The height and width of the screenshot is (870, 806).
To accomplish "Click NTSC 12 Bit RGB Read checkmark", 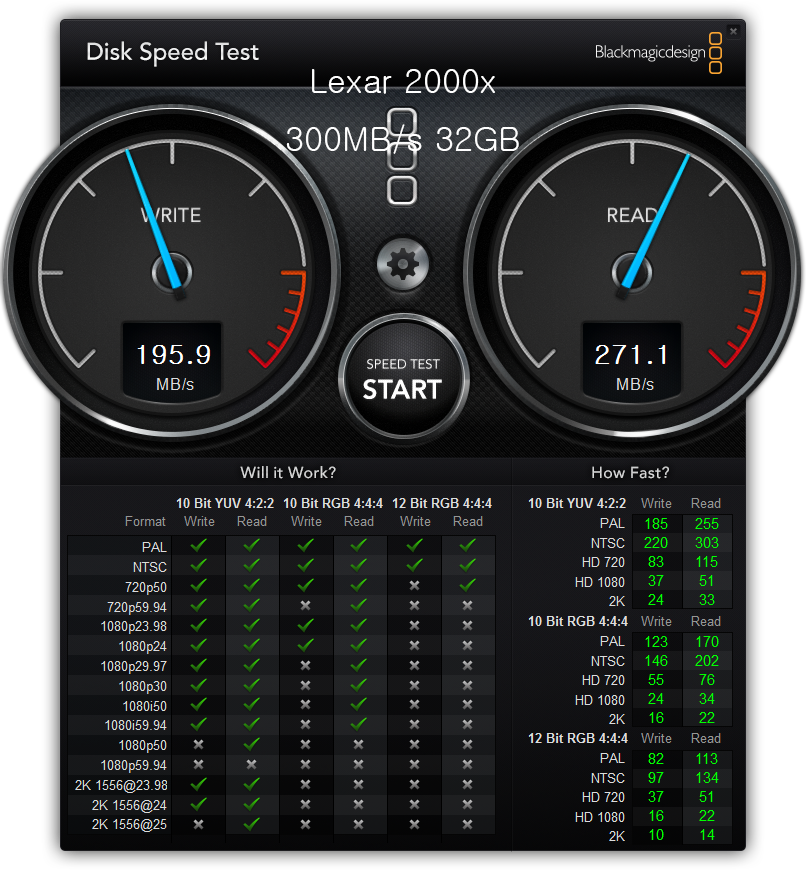I will [x=467, y=566].
